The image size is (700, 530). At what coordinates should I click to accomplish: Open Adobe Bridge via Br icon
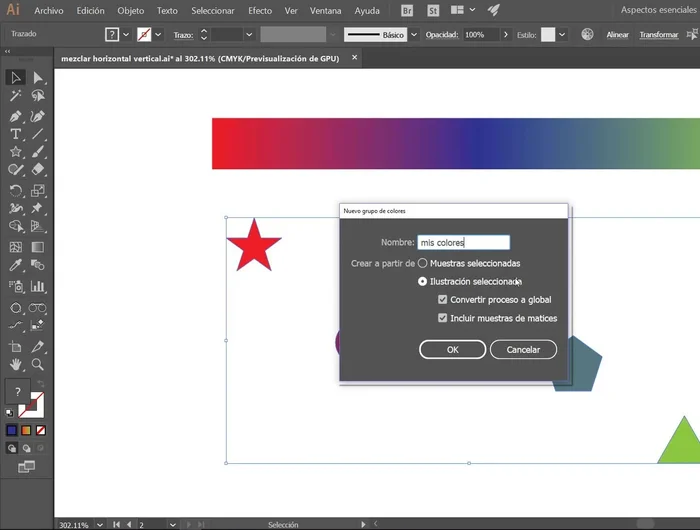tap(407, 10)
